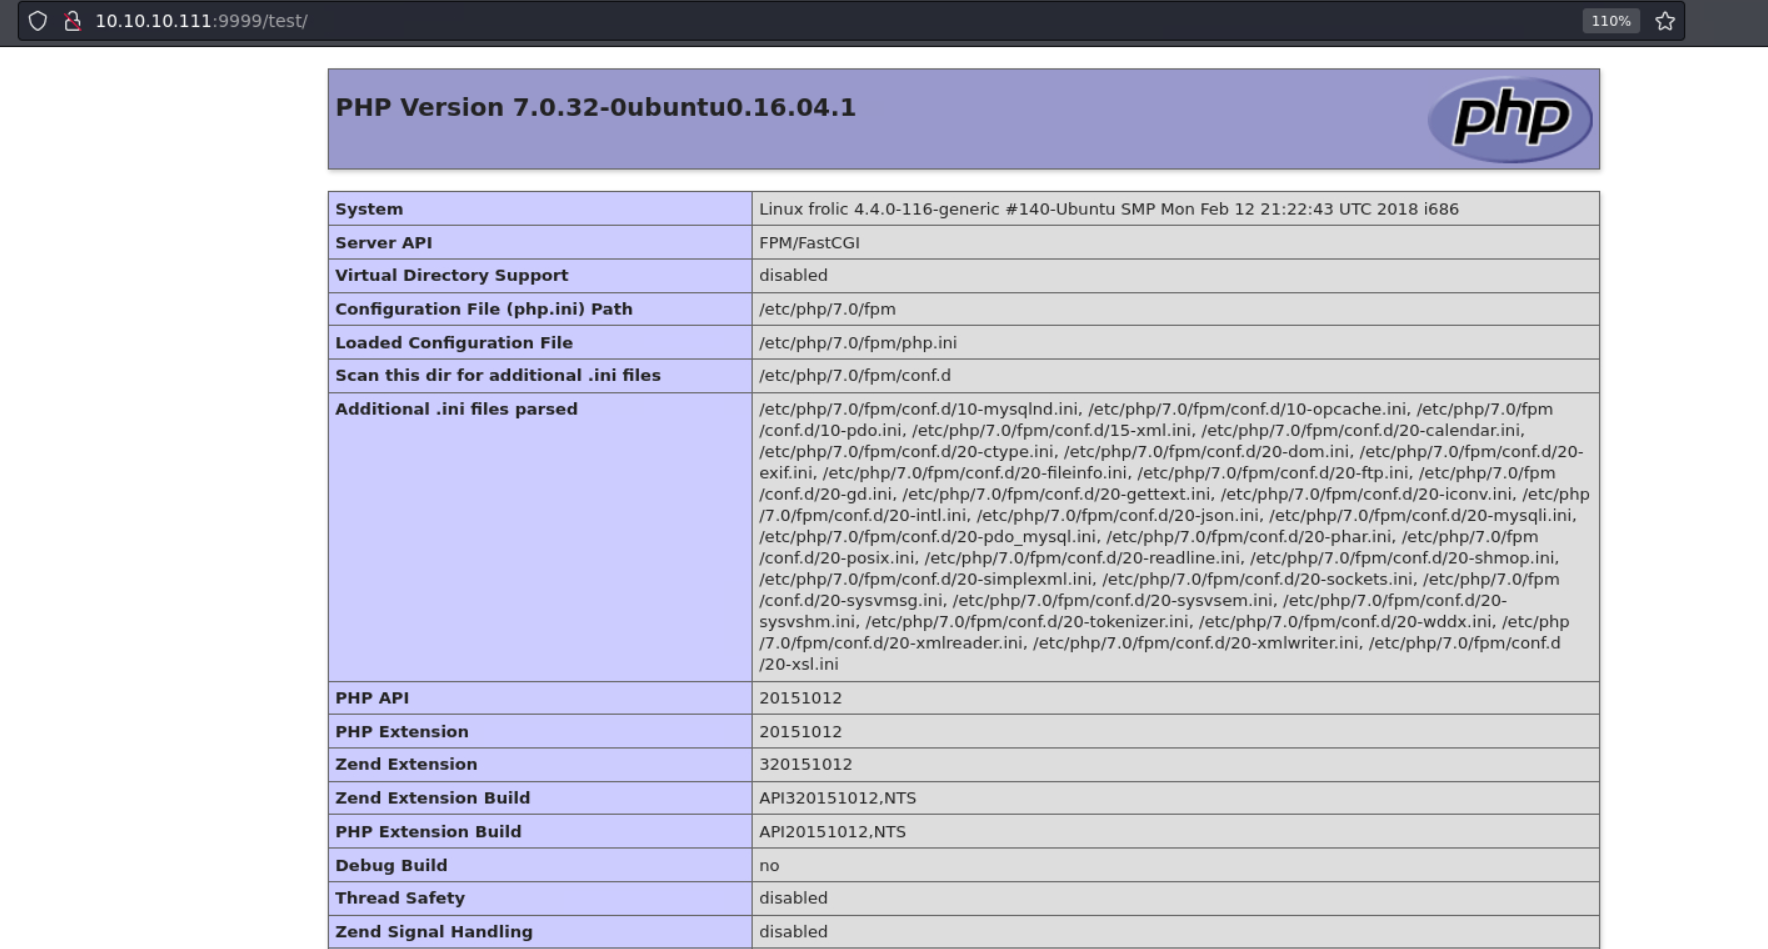Select the System row label

(369, 209)
